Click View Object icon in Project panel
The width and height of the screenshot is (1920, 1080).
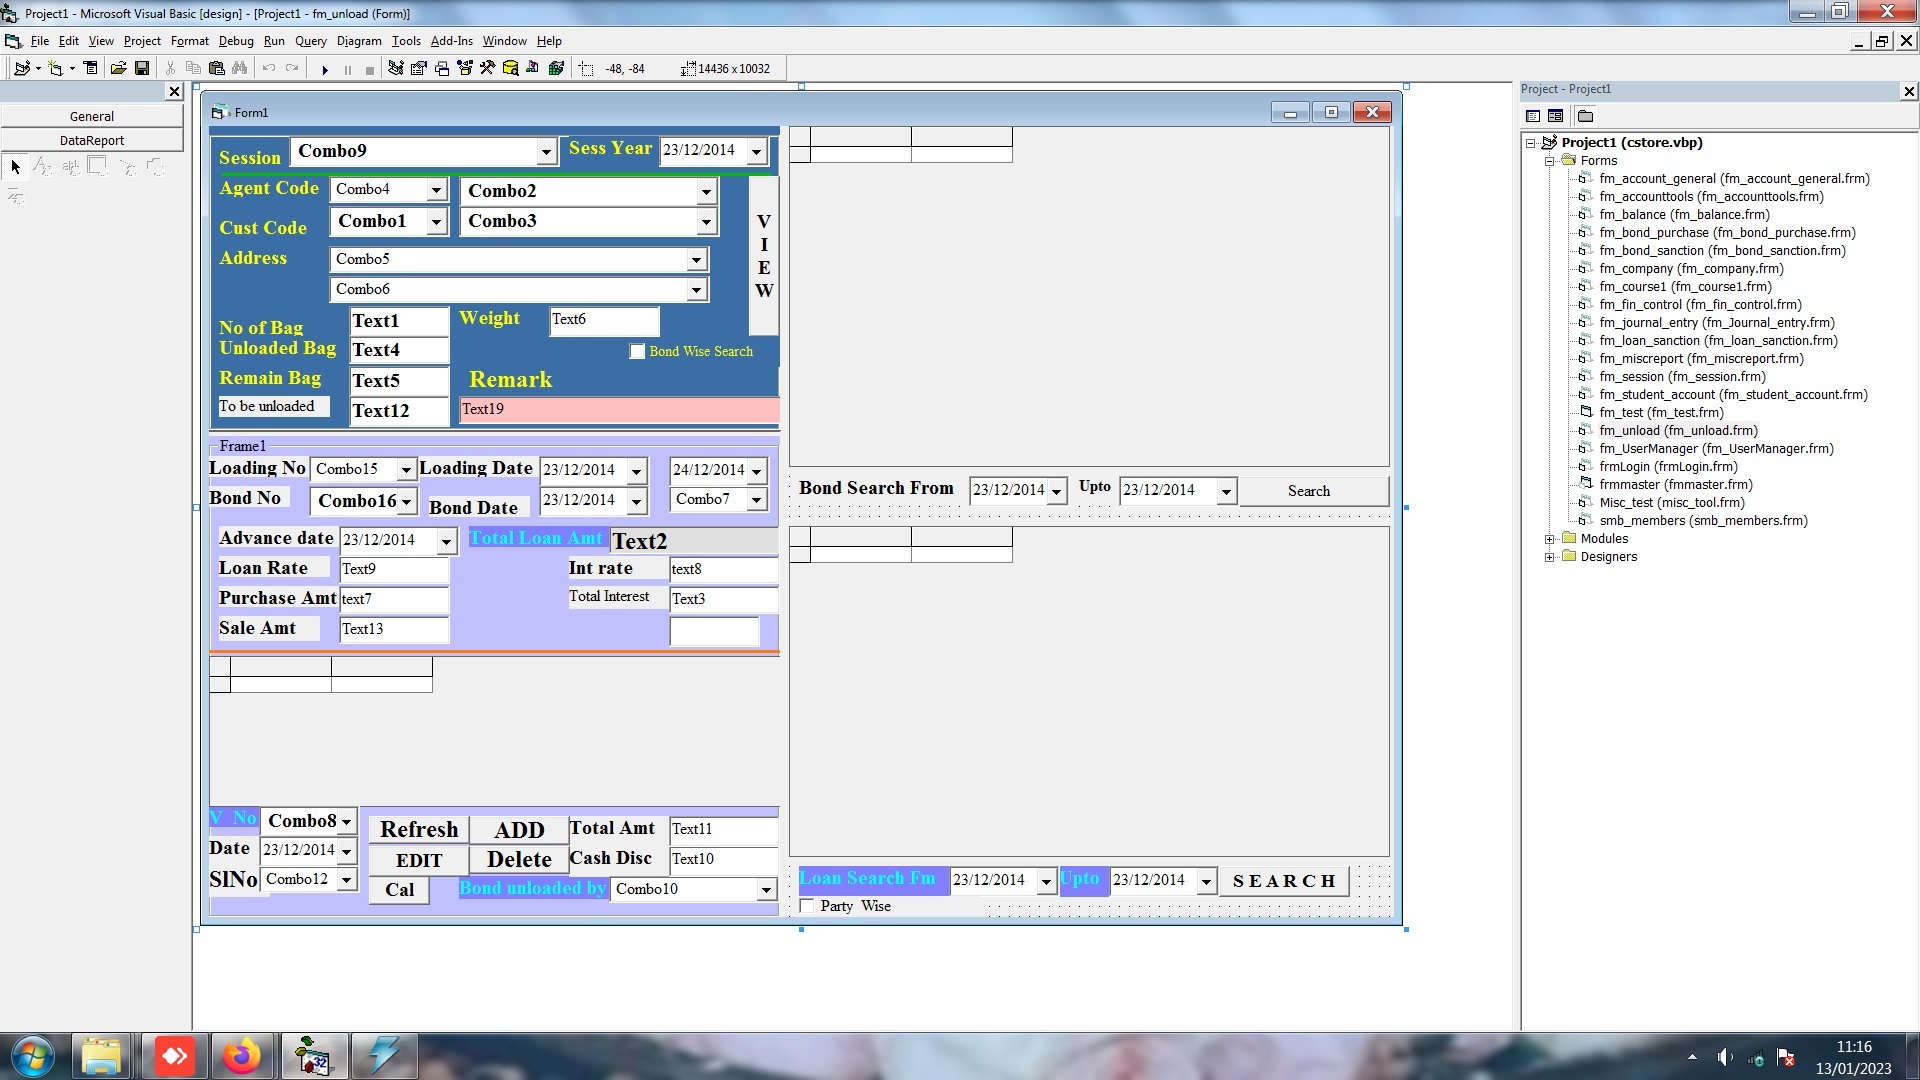click(x=1555, y=116)
